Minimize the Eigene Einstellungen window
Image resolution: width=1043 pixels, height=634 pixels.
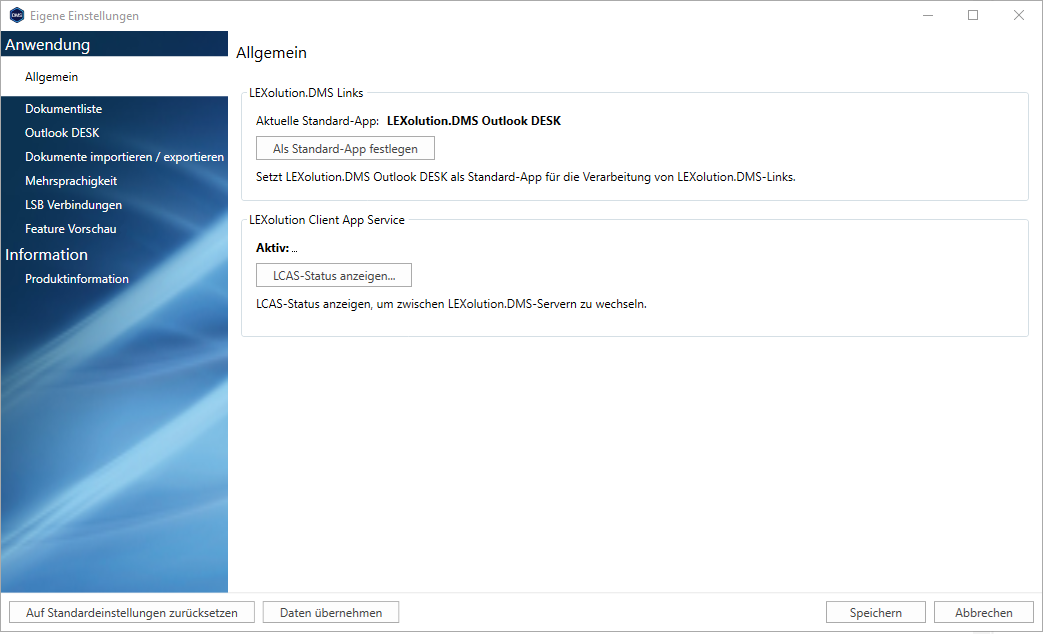pyautogui.click(x=928, y=15)
